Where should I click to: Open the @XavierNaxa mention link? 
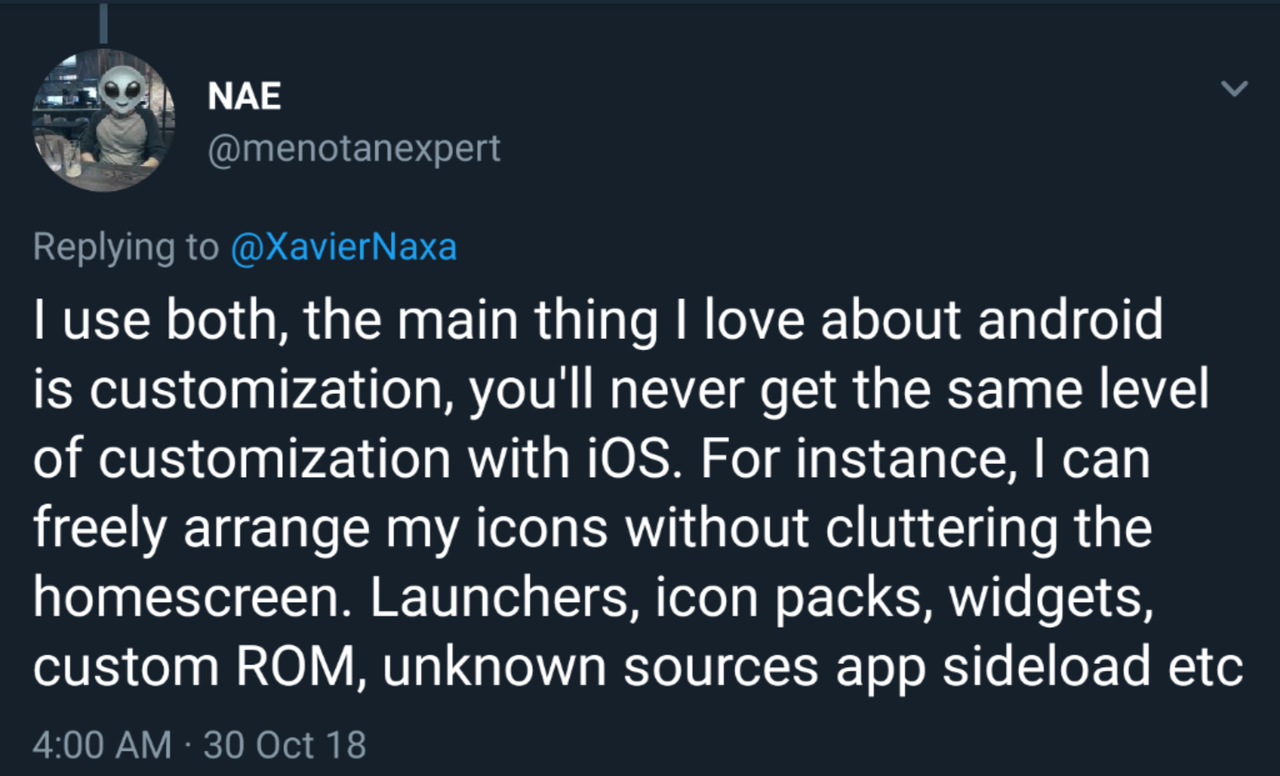coord(343,246)
